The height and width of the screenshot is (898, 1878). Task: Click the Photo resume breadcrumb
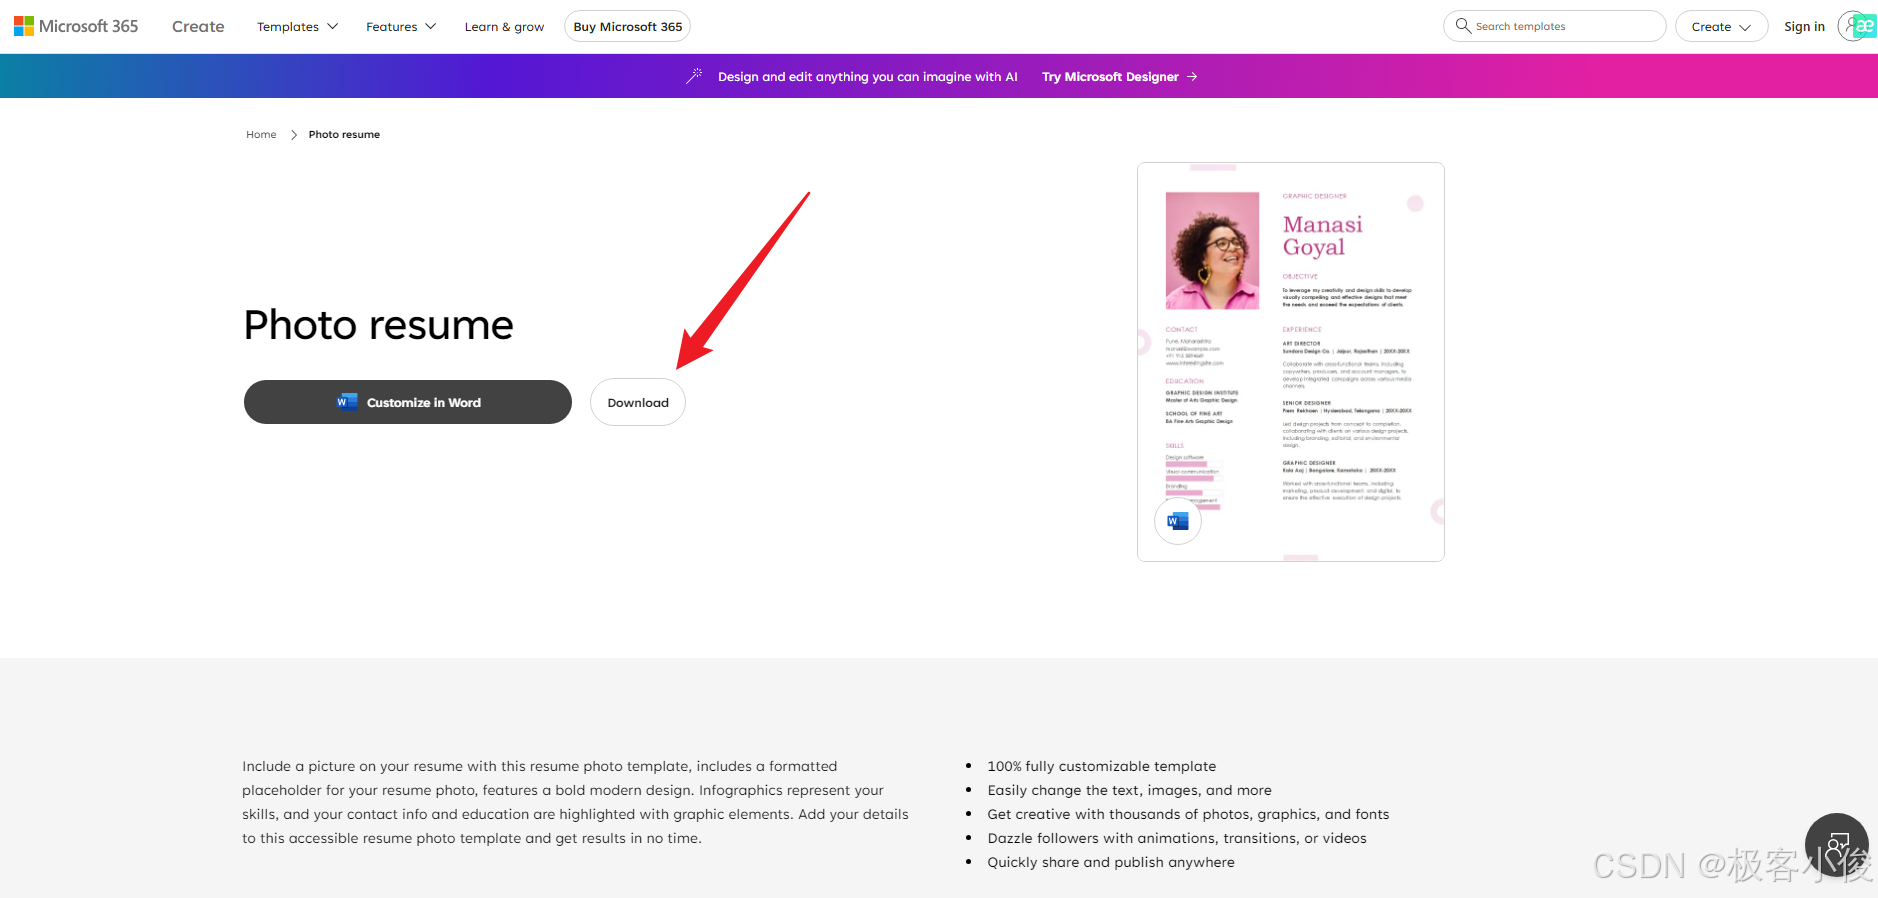pyautogui.click(x=344, y=134)
